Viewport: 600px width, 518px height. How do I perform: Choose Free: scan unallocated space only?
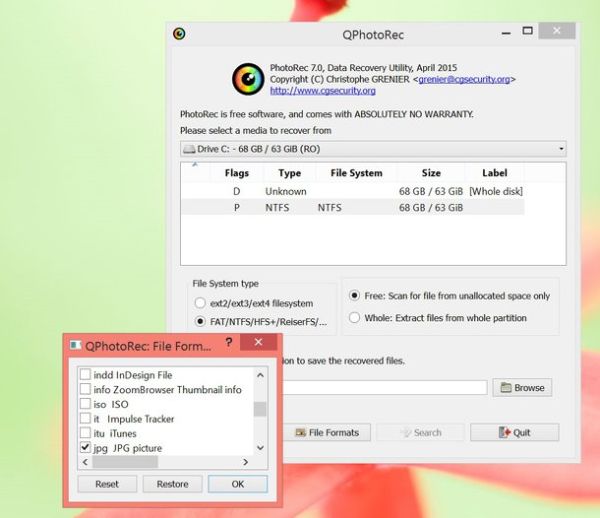tap(354, 296)
